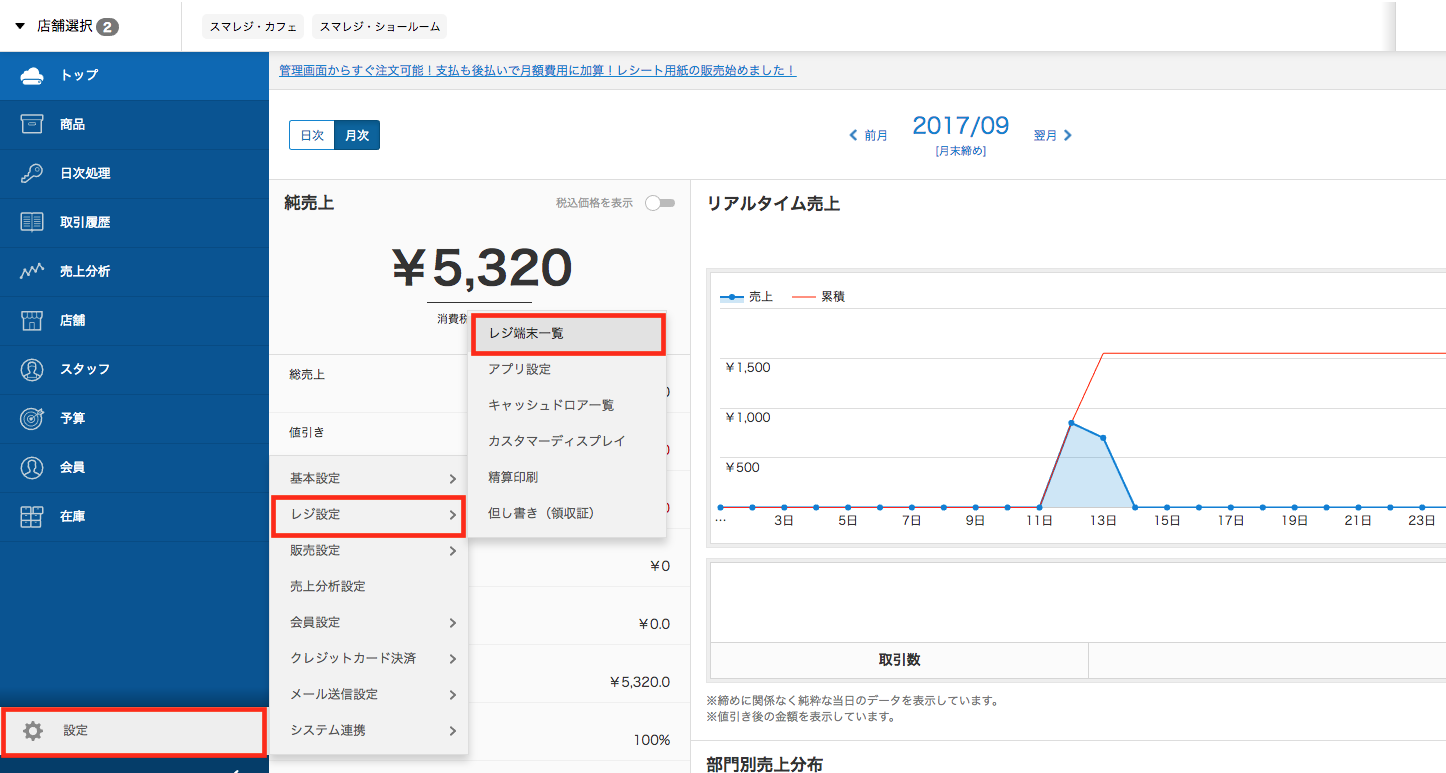1446x773 pixels.
Task: Select the 月次 view button
Action: 357,135
